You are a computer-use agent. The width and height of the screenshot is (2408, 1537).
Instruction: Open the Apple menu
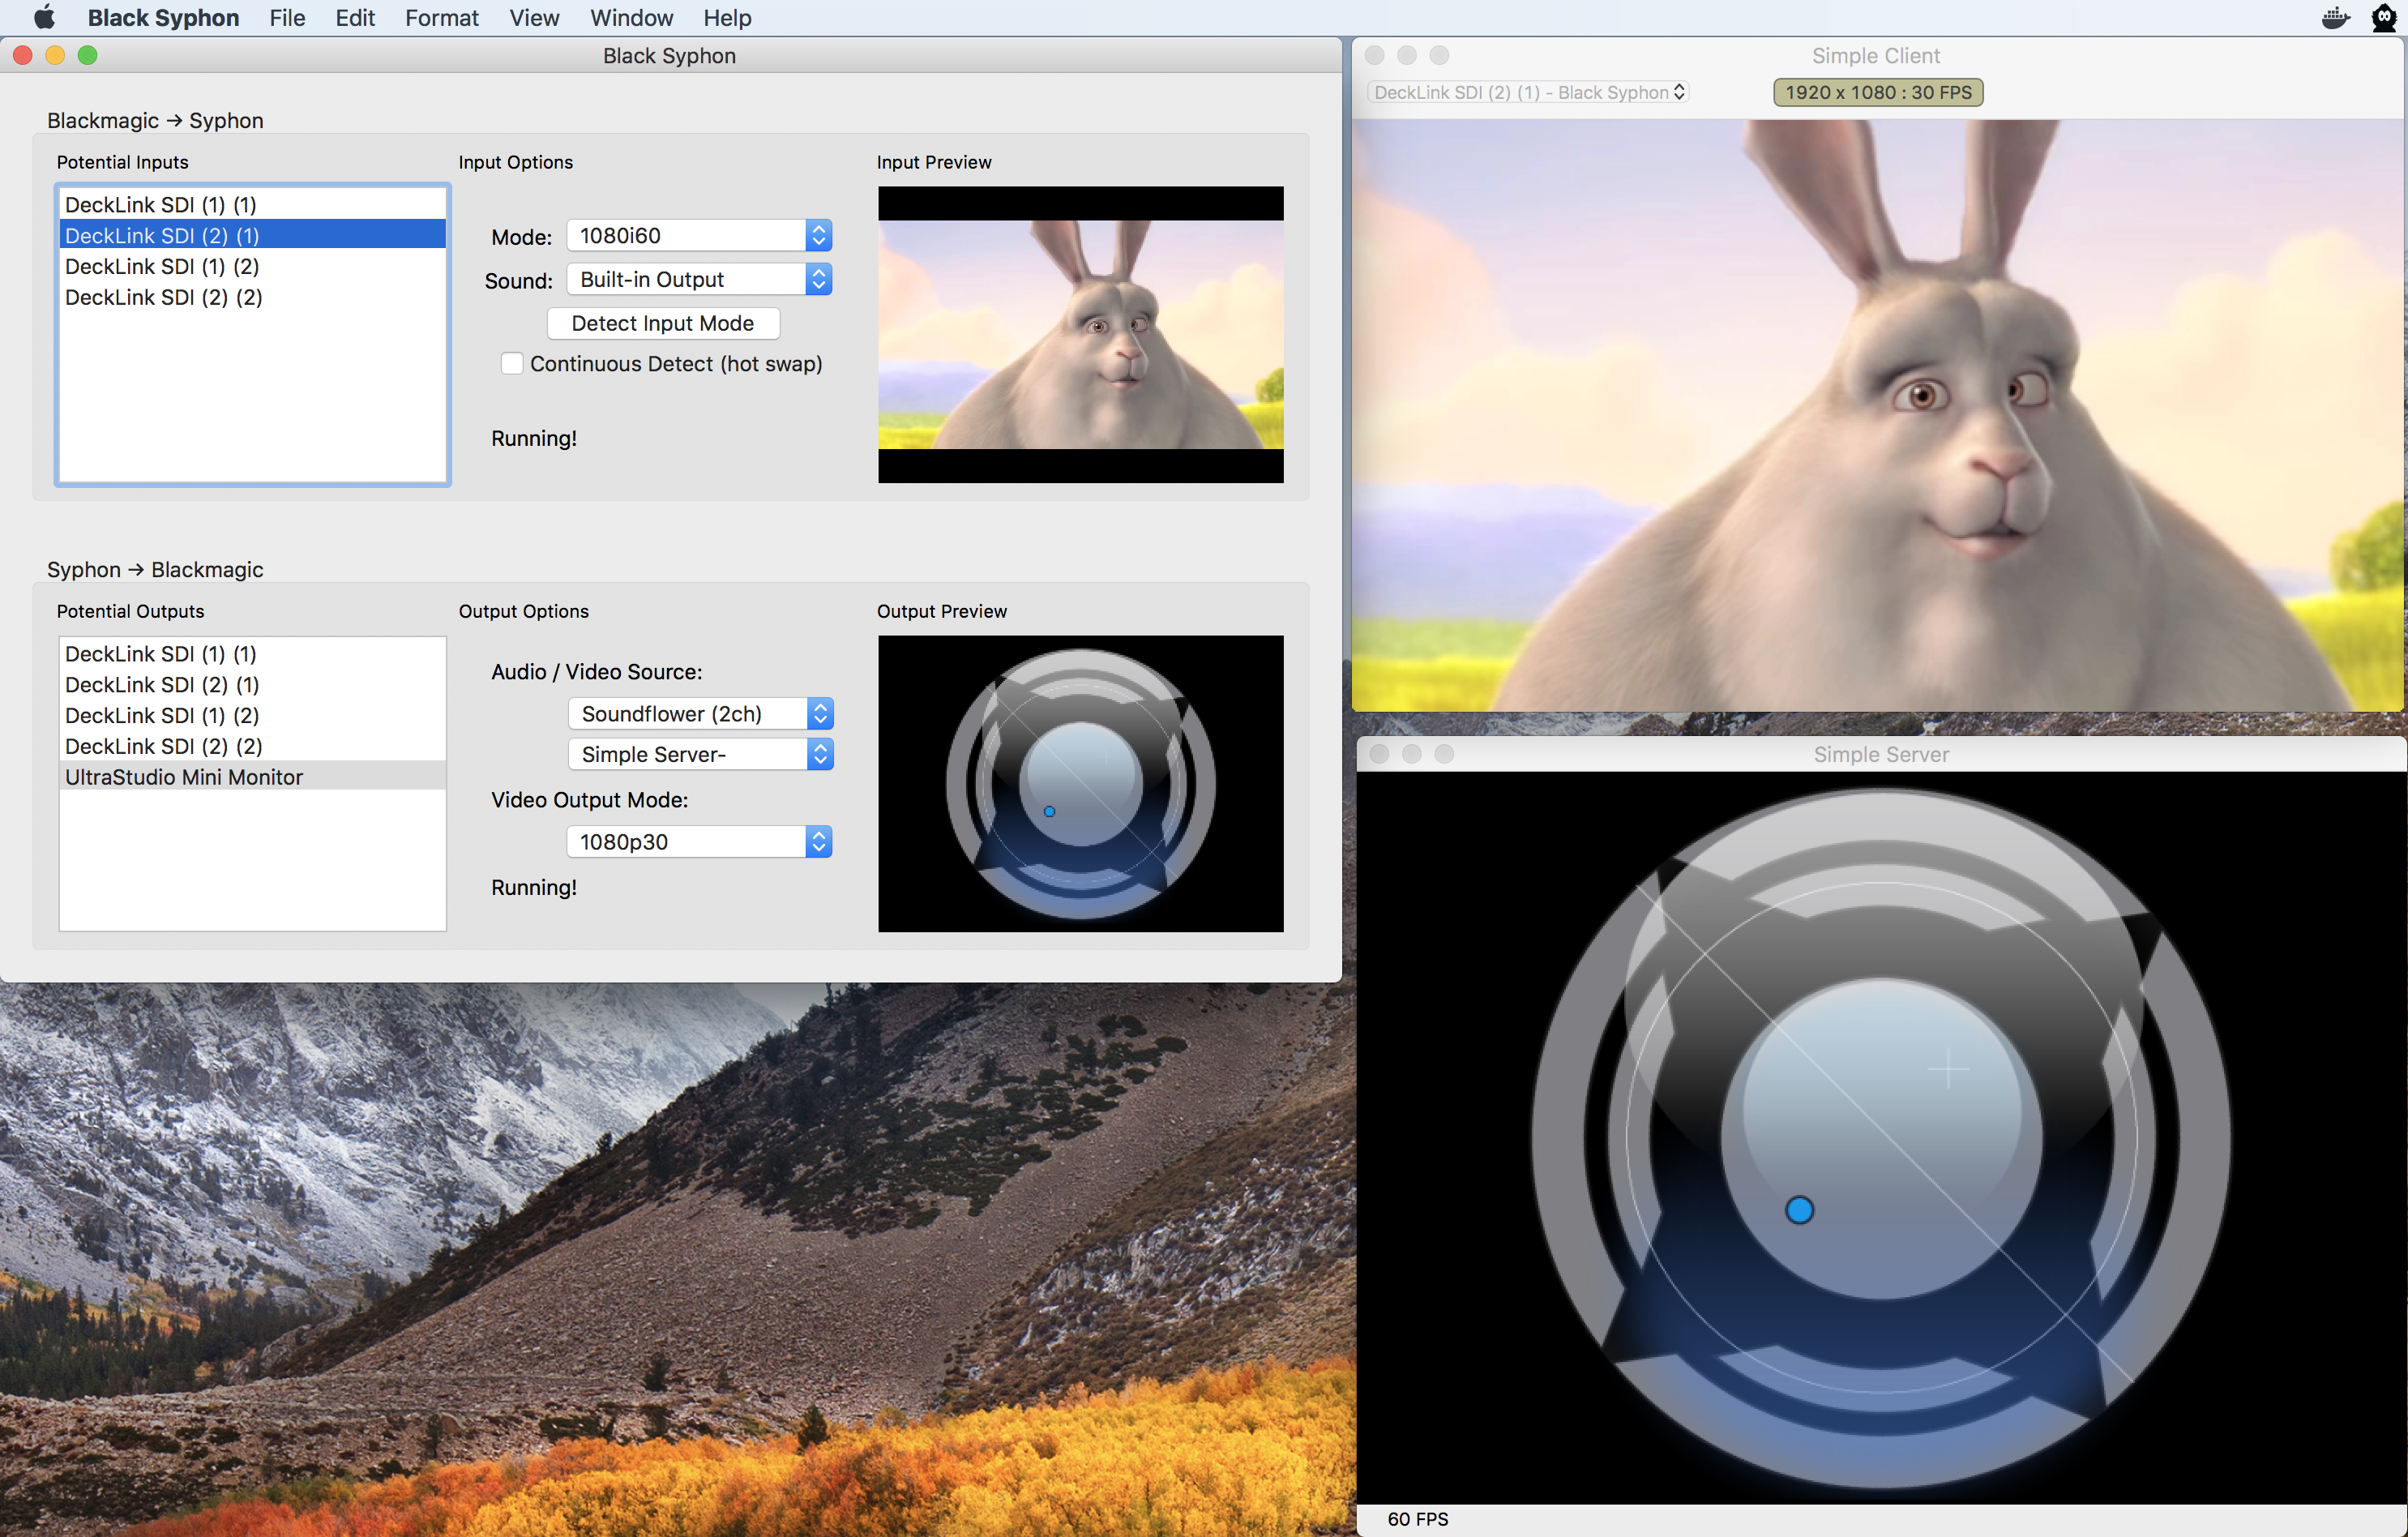[x=44, y=18]
